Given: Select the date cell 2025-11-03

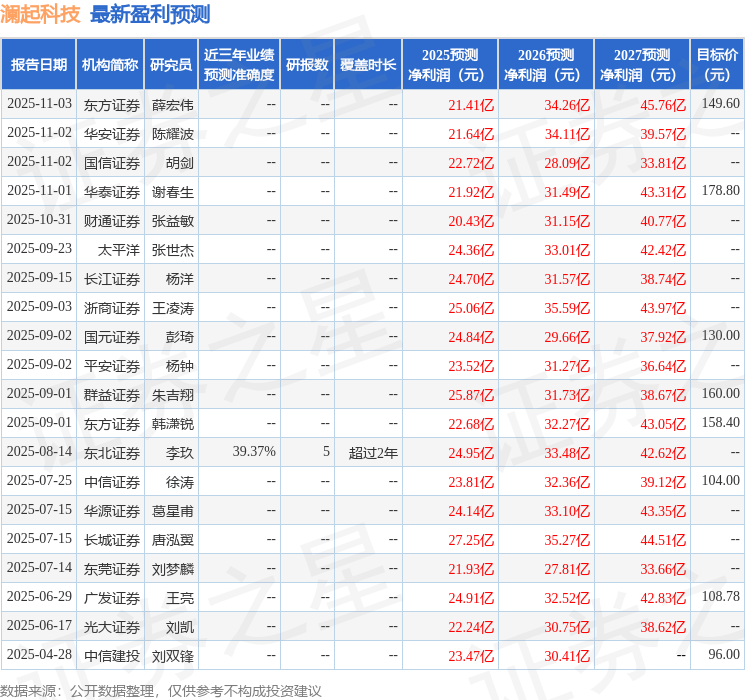Looking at the screenshot, I should [x=39, y=104].
